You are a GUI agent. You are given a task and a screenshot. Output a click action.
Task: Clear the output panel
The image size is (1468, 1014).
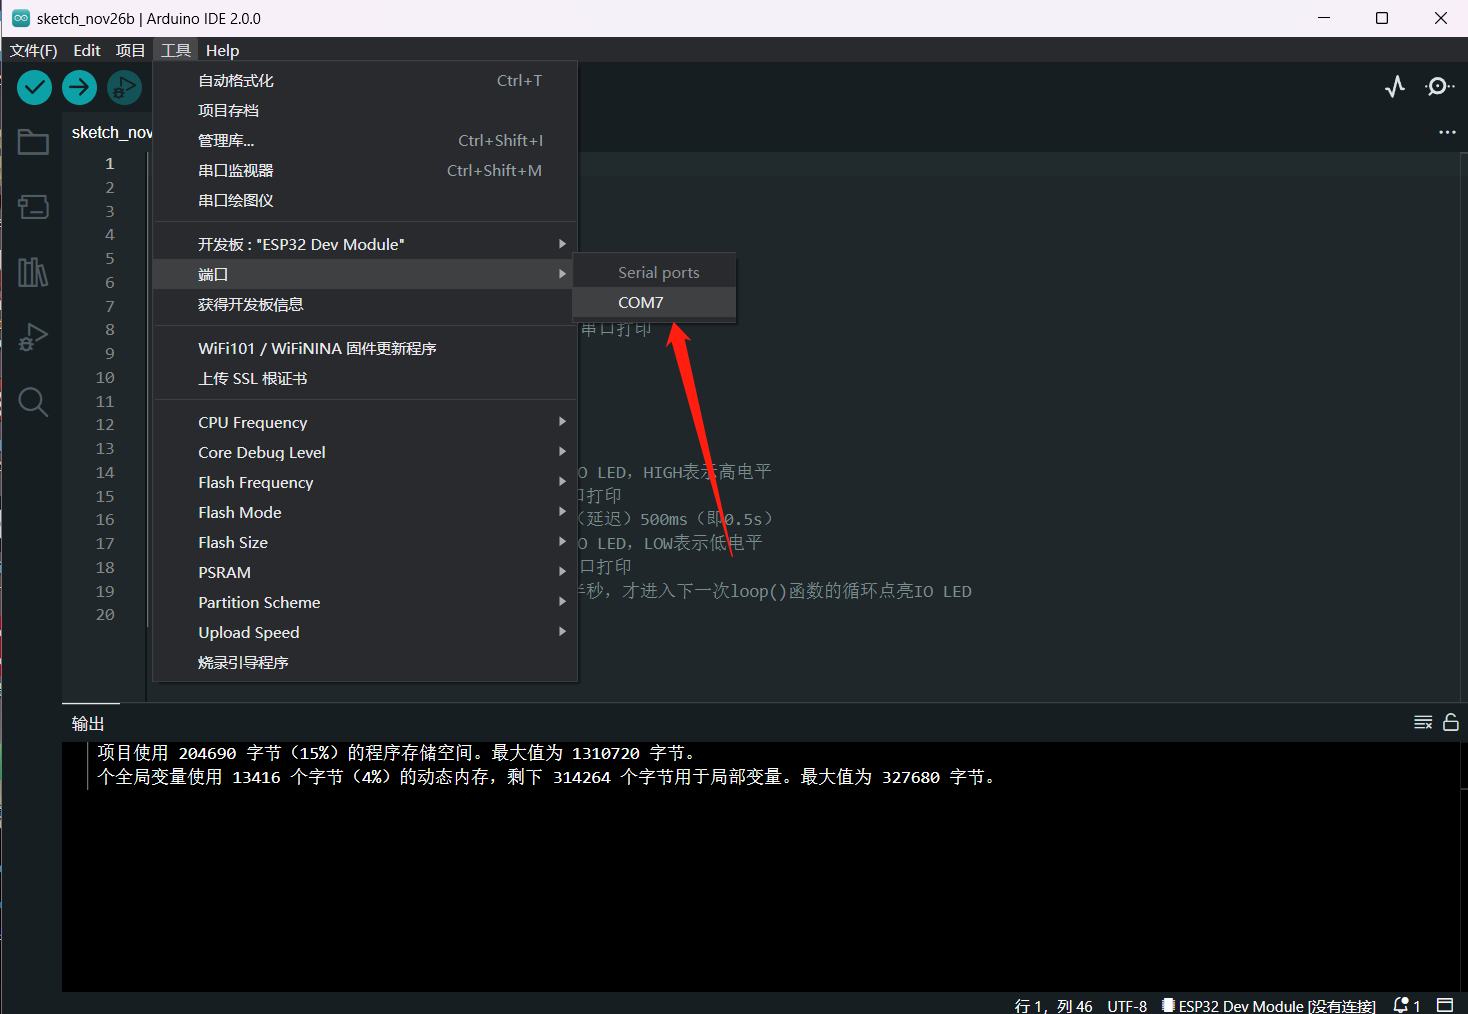pyautogui.click(x=1423, y=722)
